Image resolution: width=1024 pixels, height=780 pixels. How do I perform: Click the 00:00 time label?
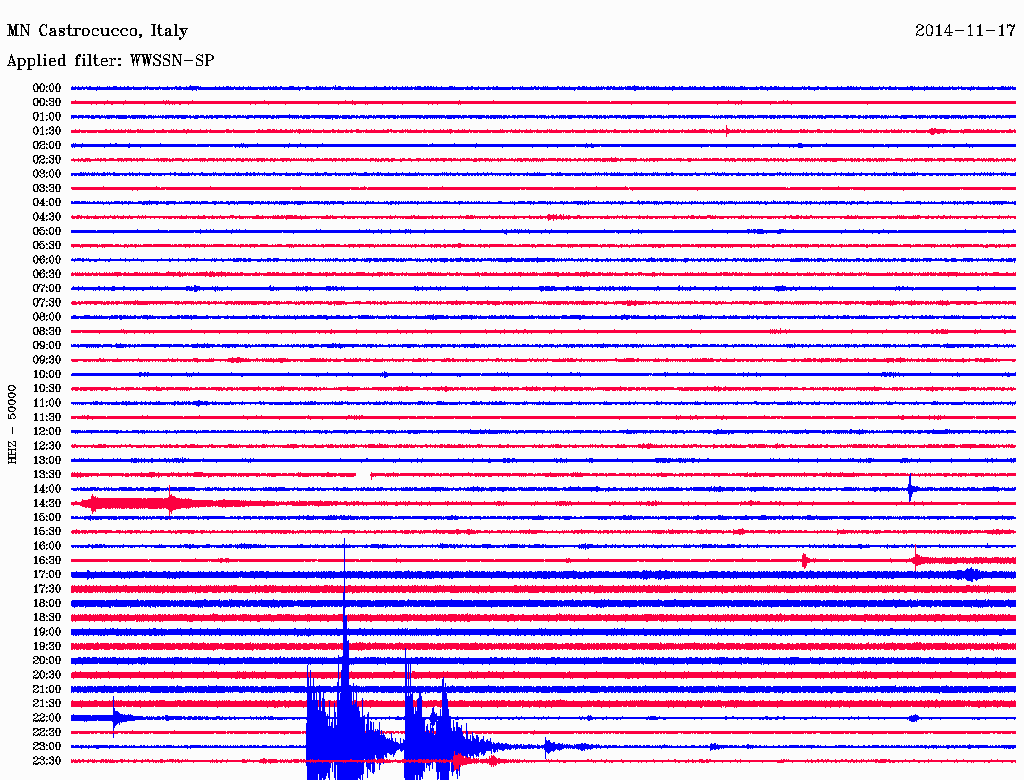[47, 88]
